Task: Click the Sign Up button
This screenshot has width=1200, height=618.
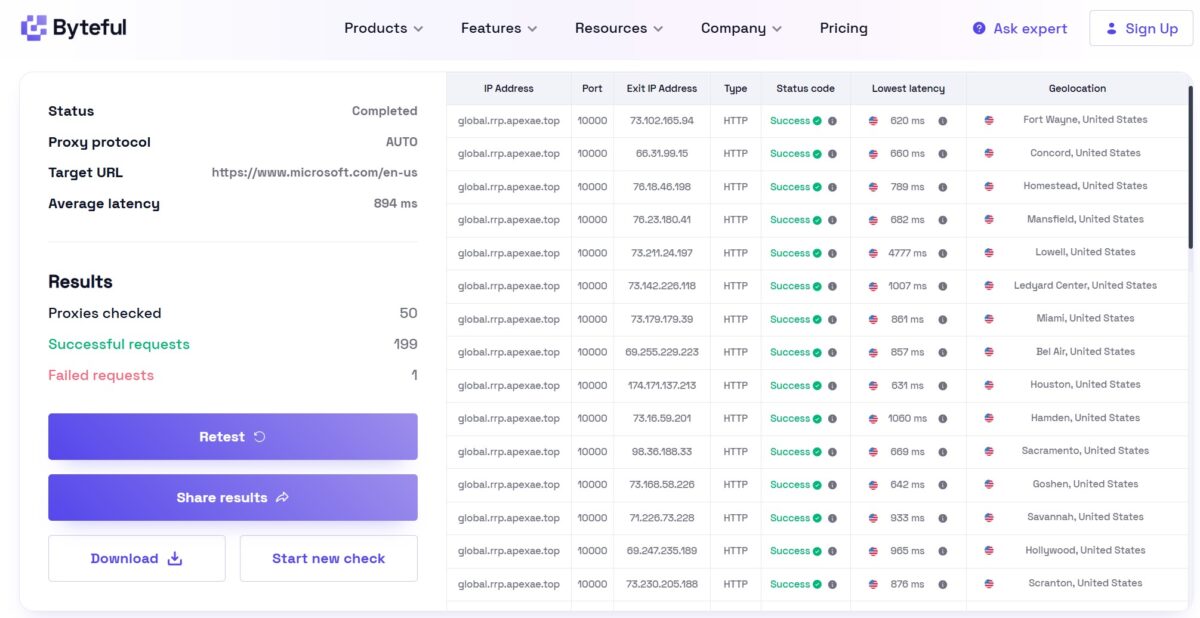Action: pos(1141,28)
